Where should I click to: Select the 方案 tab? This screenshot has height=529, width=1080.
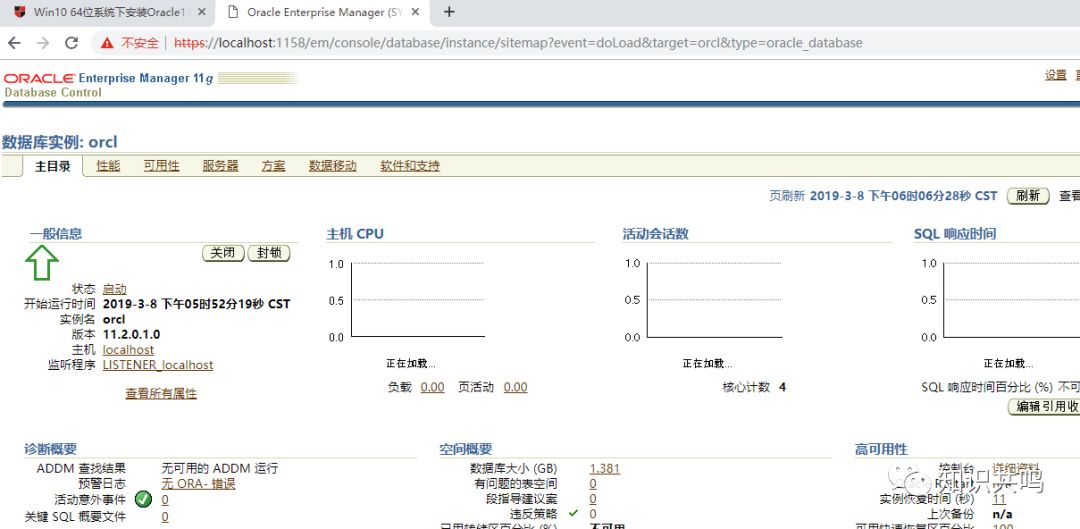coord(273,166)
